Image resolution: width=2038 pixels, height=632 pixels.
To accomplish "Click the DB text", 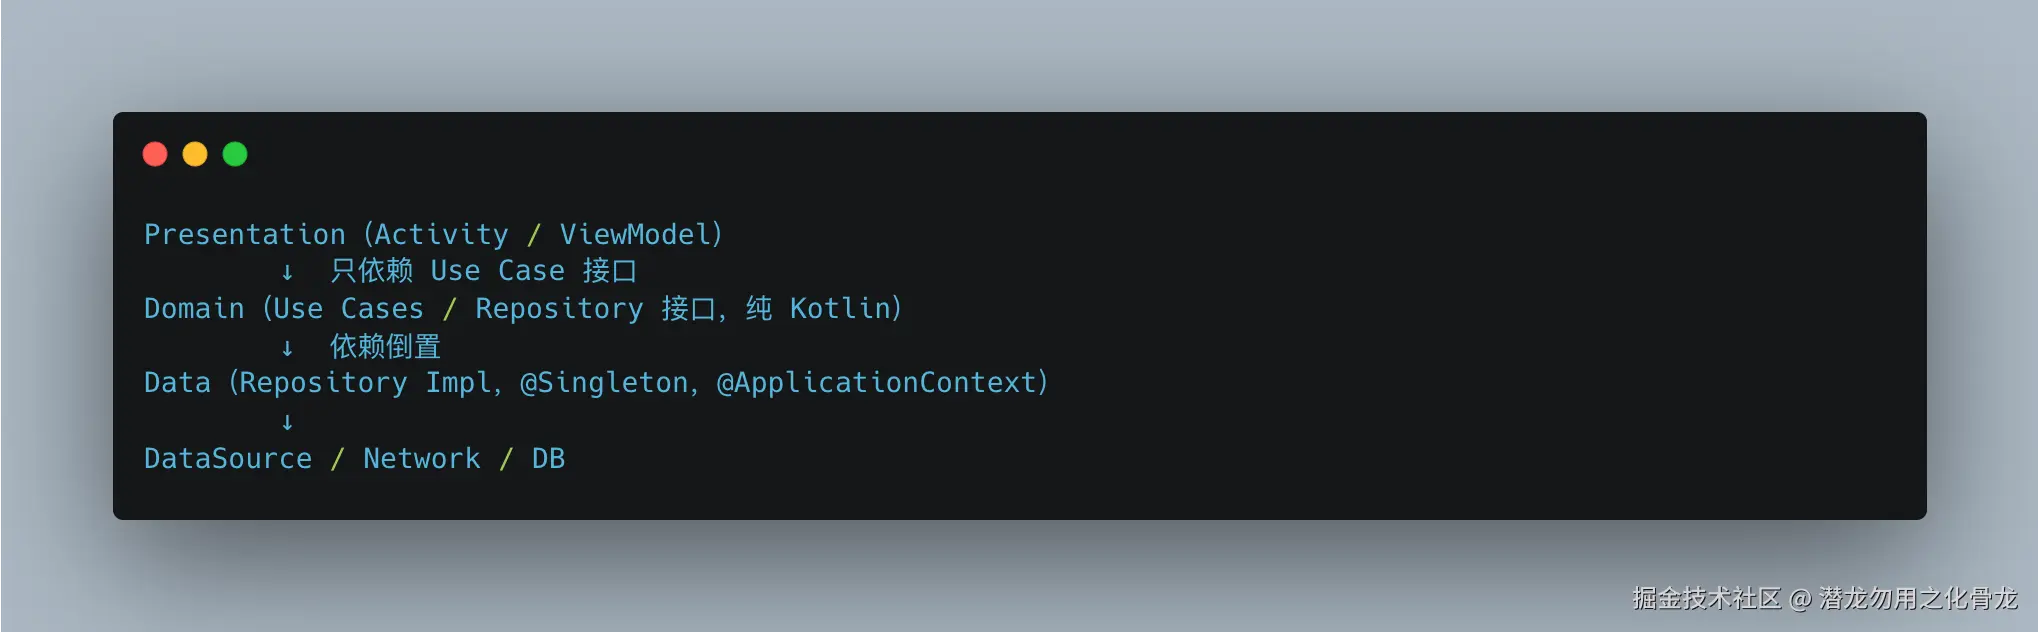I will [x=548, y=458].
